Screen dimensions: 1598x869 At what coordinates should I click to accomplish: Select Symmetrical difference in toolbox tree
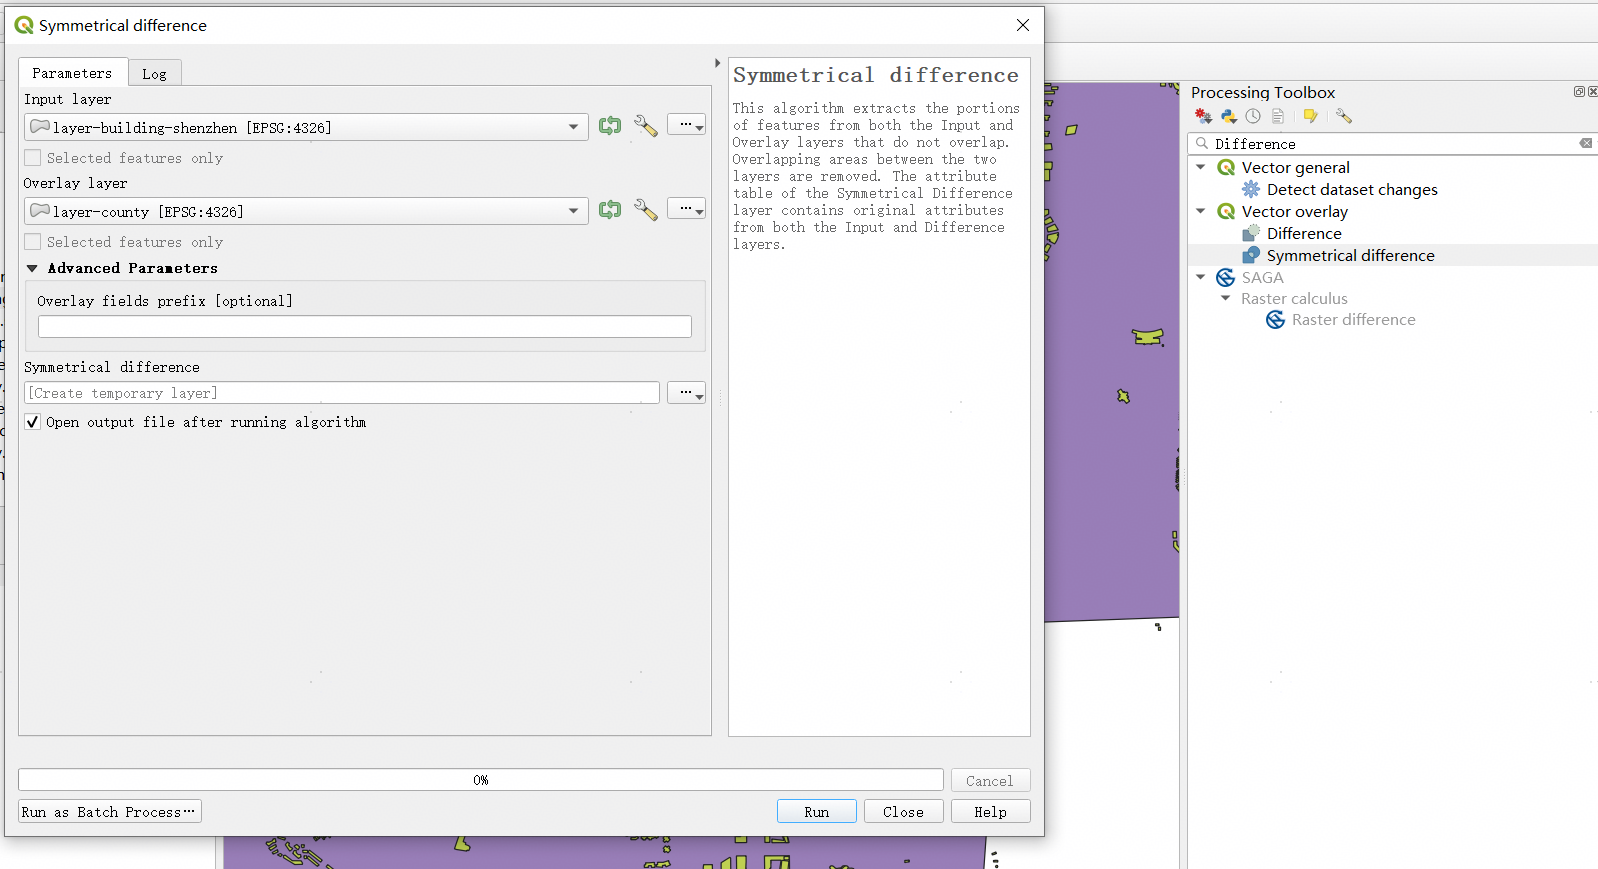[1350, 256]
